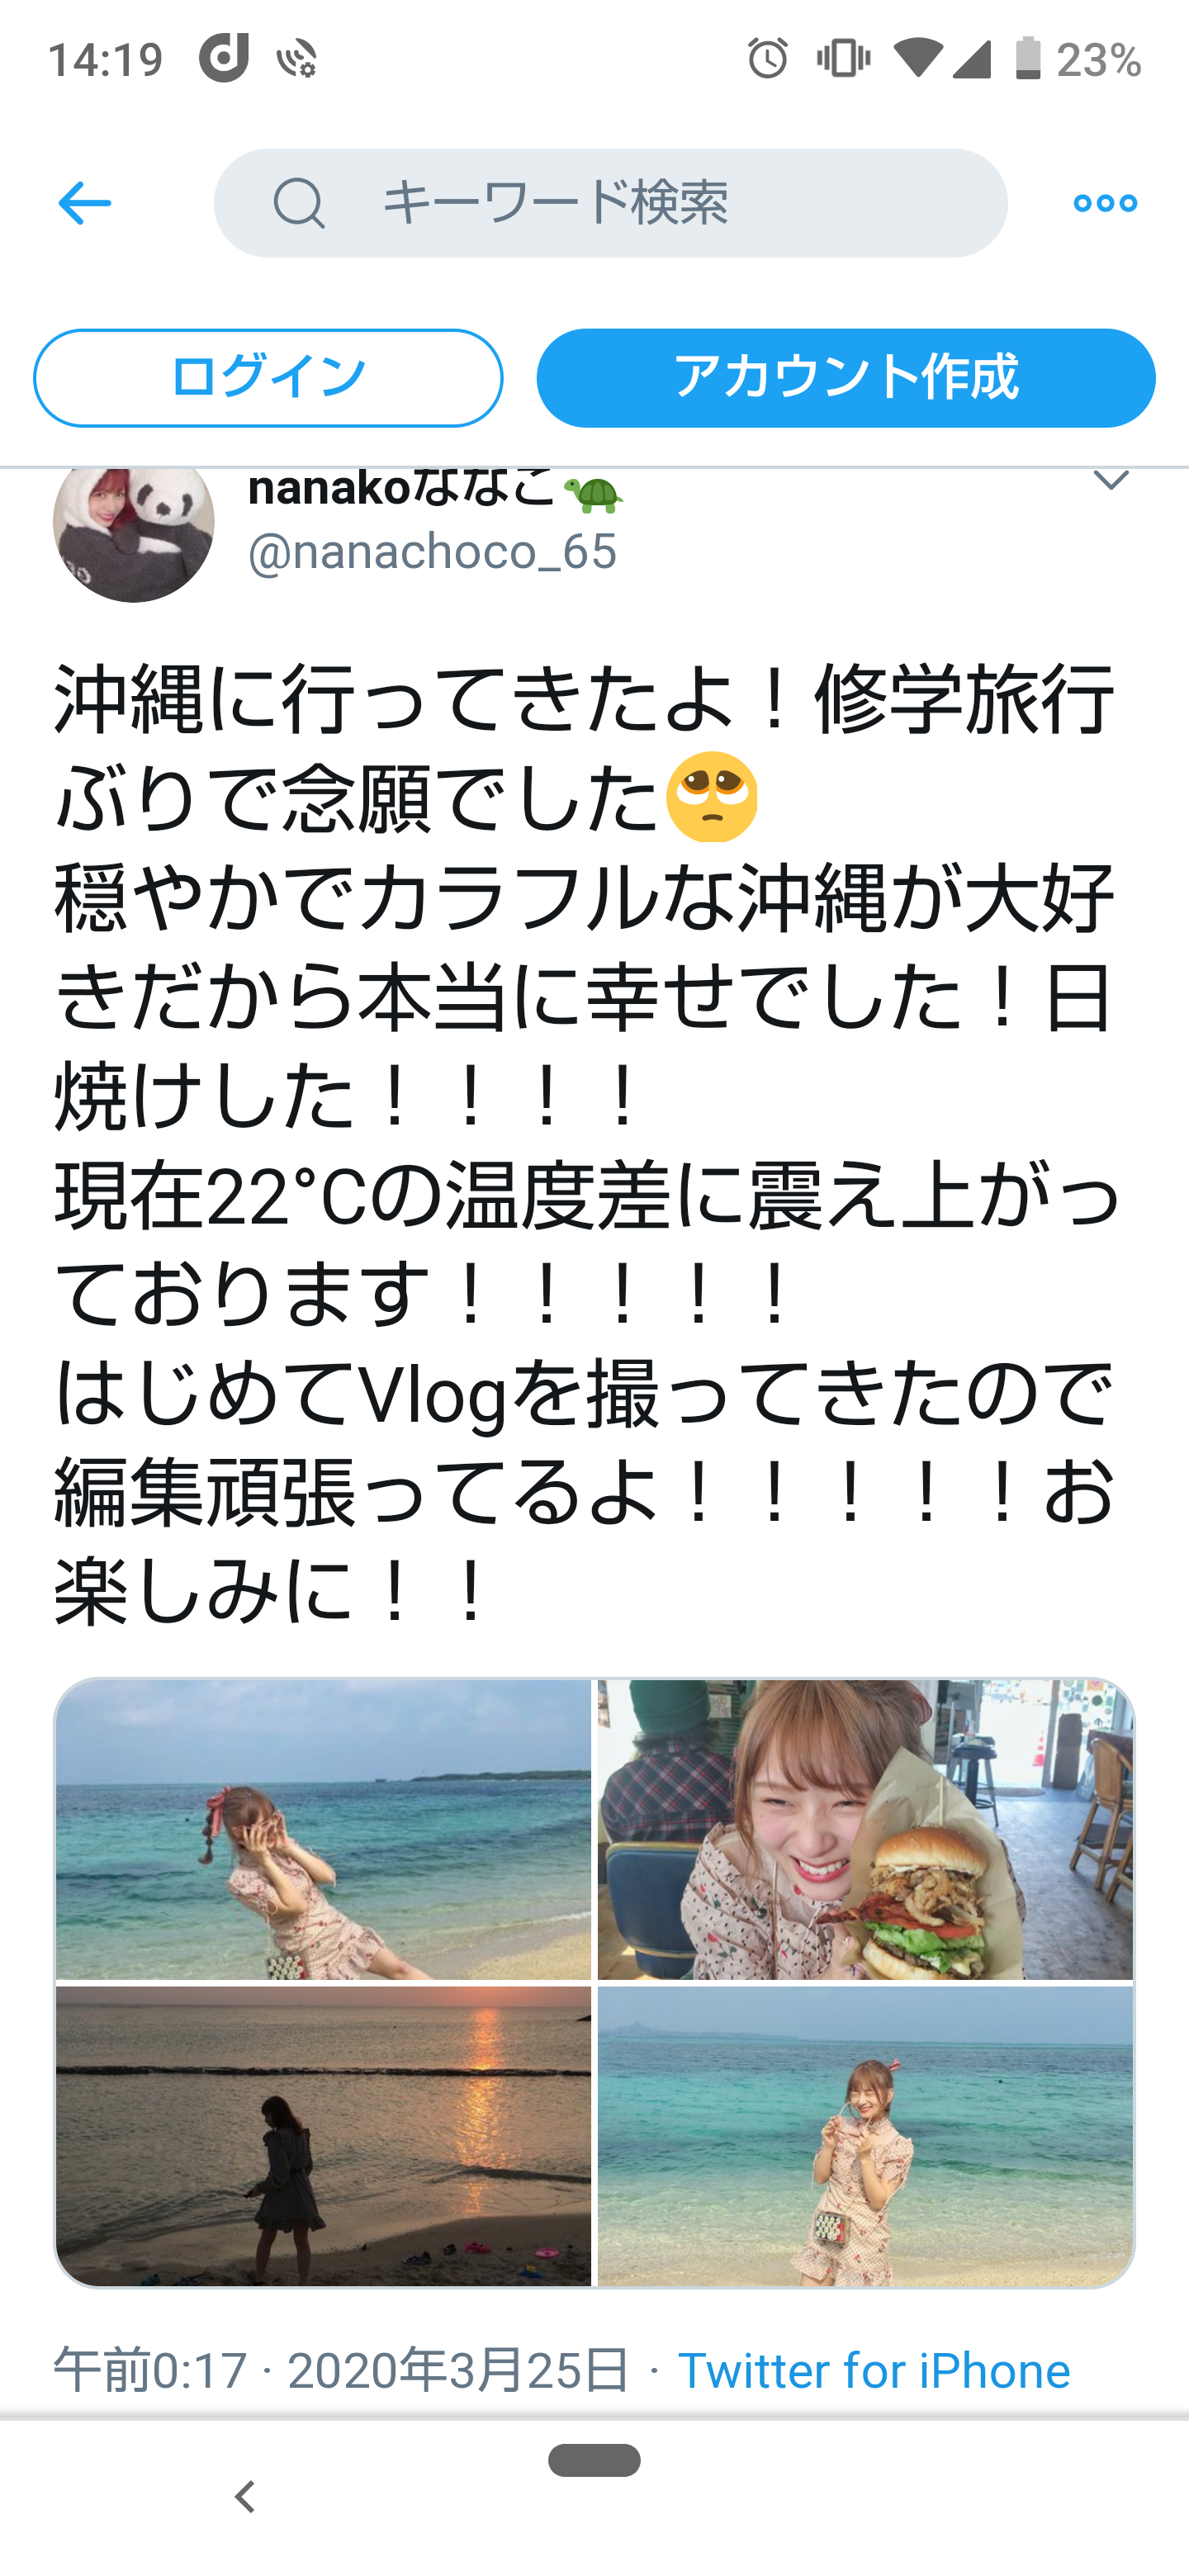This screenshot has height=2576, width=1189.
Task: Tap the home gesture pill
Action: (x=594, y=2460)
